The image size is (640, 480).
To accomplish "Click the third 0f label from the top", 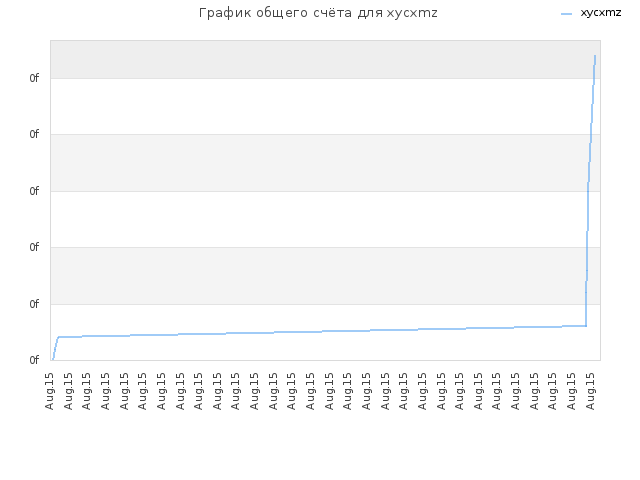I will pyautogui.click(x=34, y=191).
